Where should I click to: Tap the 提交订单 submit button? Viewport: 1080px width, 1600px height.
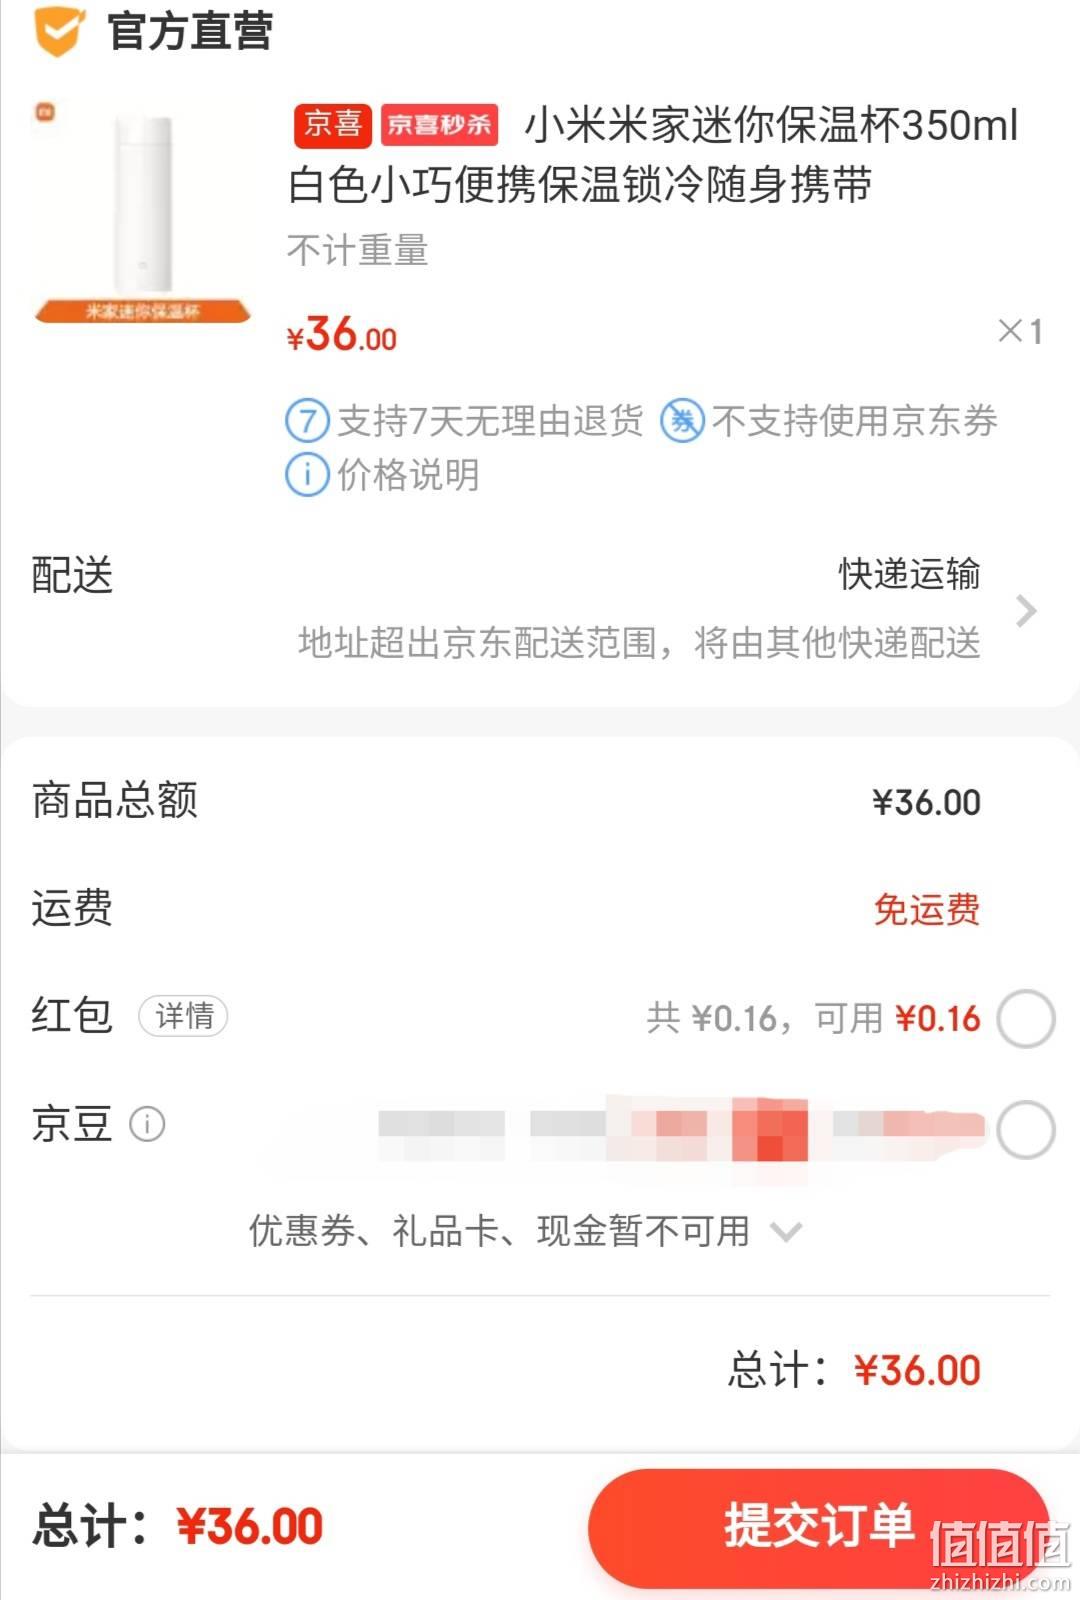pos(819,1526)
